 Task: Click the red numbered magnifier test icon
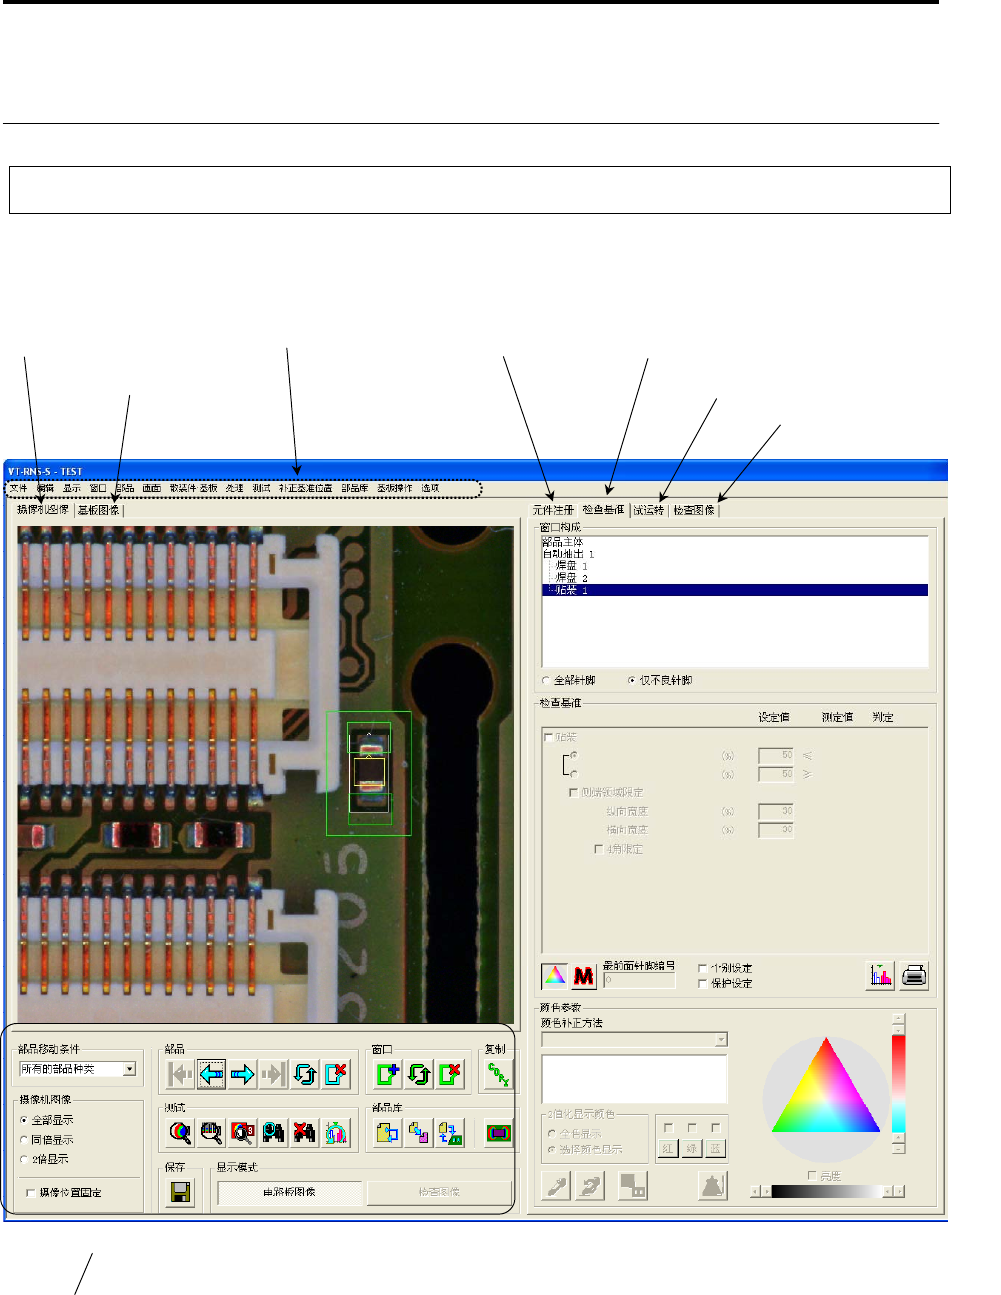tap(242, 1132)
